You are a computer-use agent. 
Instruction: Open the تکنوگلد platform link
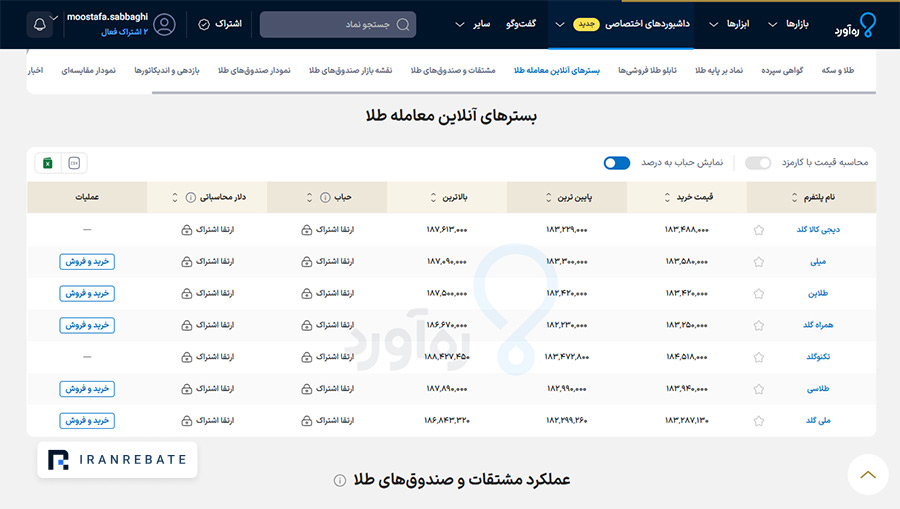pos(818,357)
